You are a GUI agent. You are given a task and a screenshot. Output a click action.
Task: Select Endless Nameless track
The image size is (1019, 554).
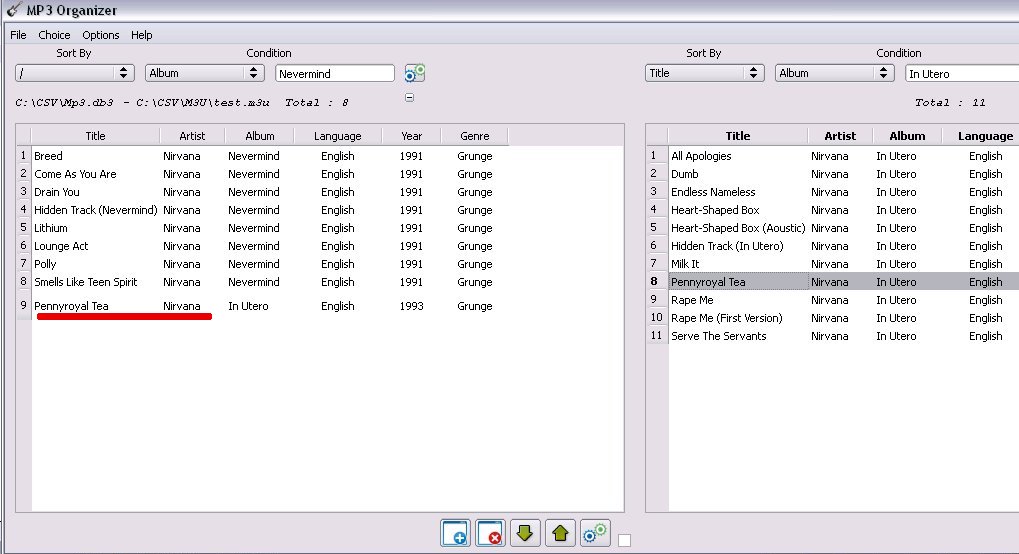point(713,192)
